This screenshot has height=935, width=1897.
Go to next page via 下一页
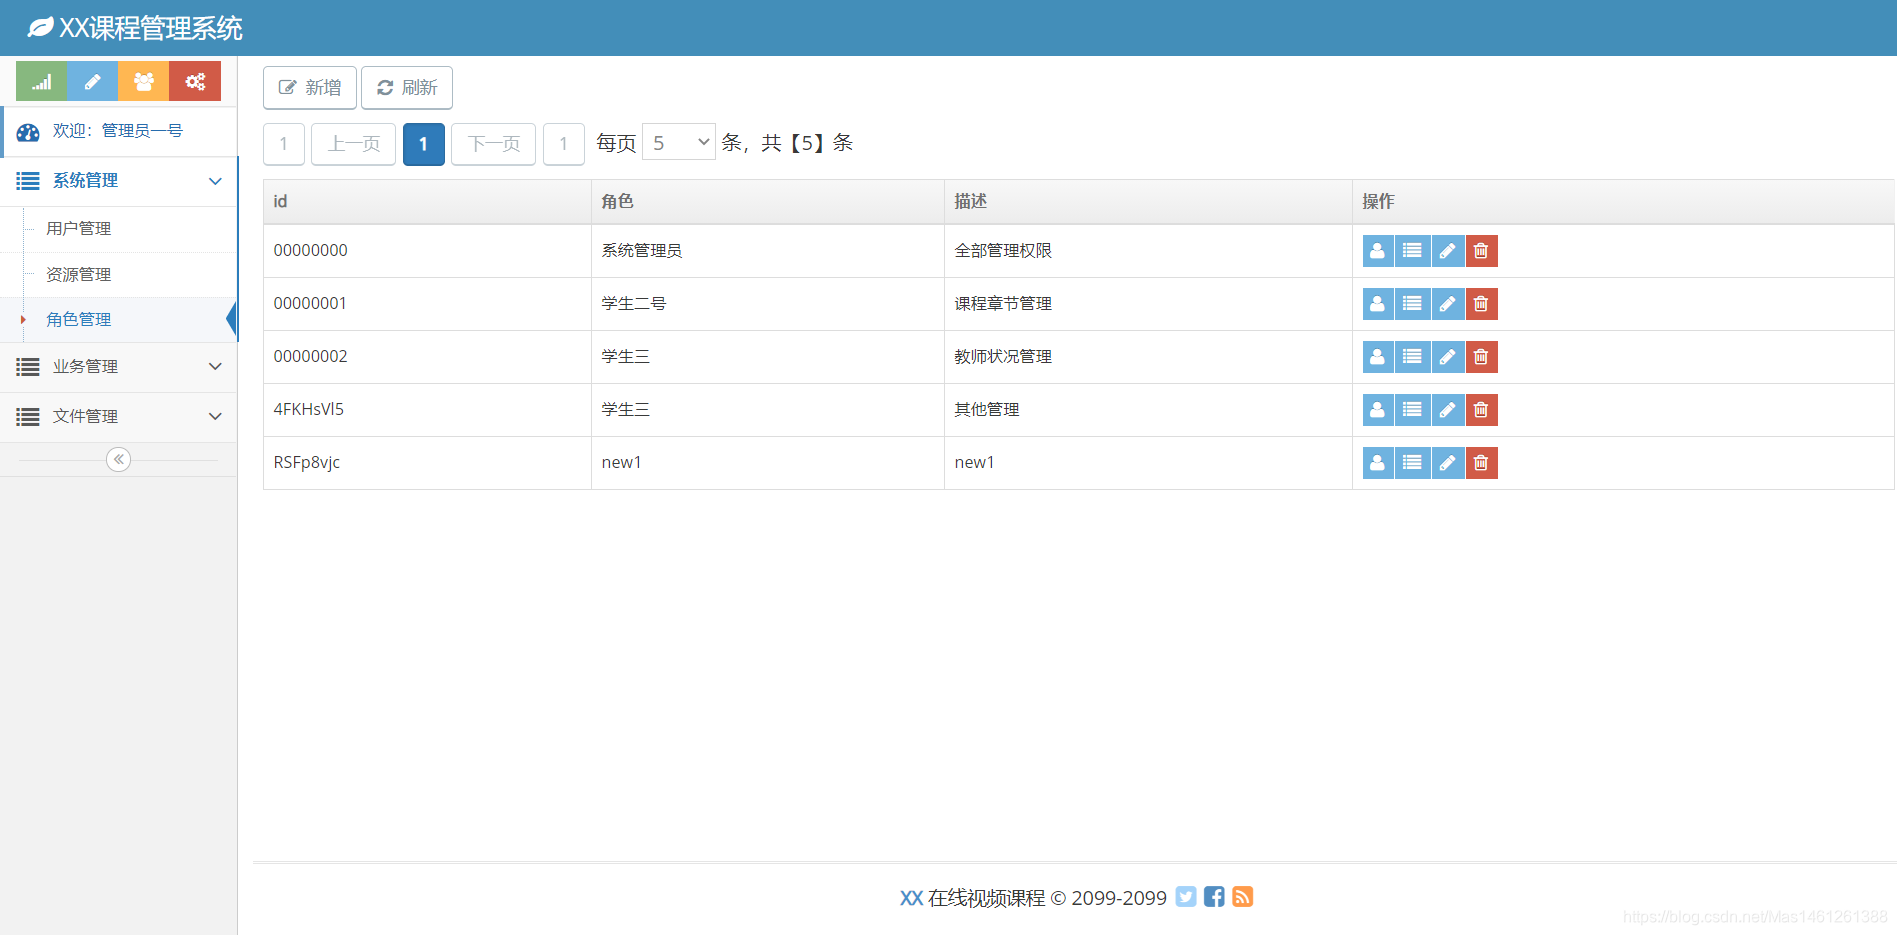point(494,144)
